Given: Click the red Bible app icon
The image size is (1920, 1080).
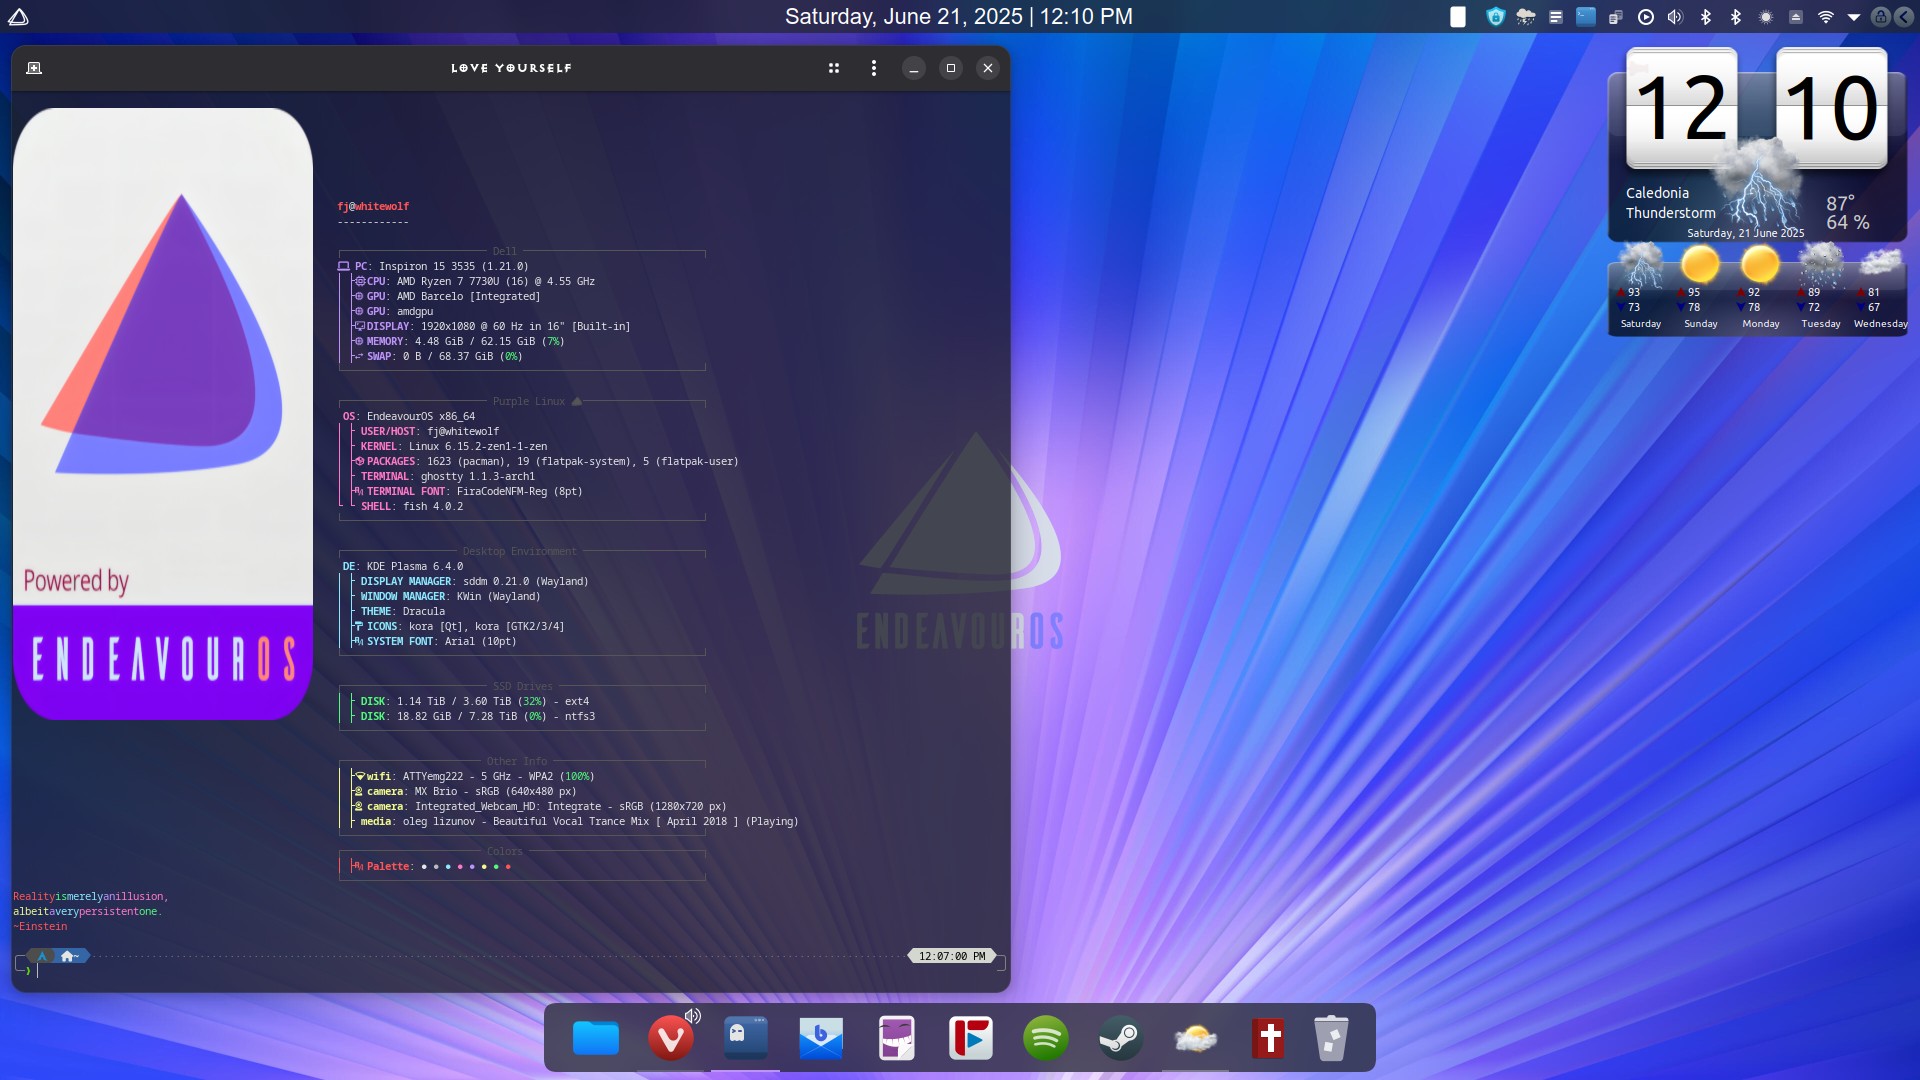Looking at the screenshot, I should point(1269,1039).
